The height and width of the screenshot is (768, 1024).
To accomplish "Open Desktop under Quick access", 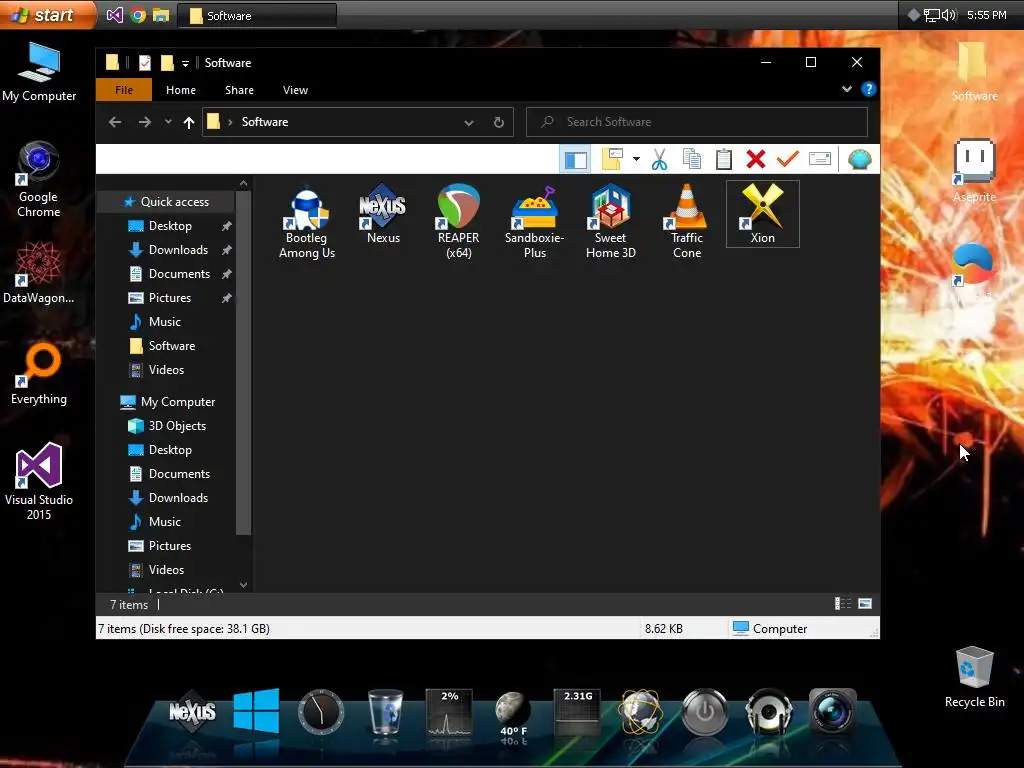I will click(170, 226).
